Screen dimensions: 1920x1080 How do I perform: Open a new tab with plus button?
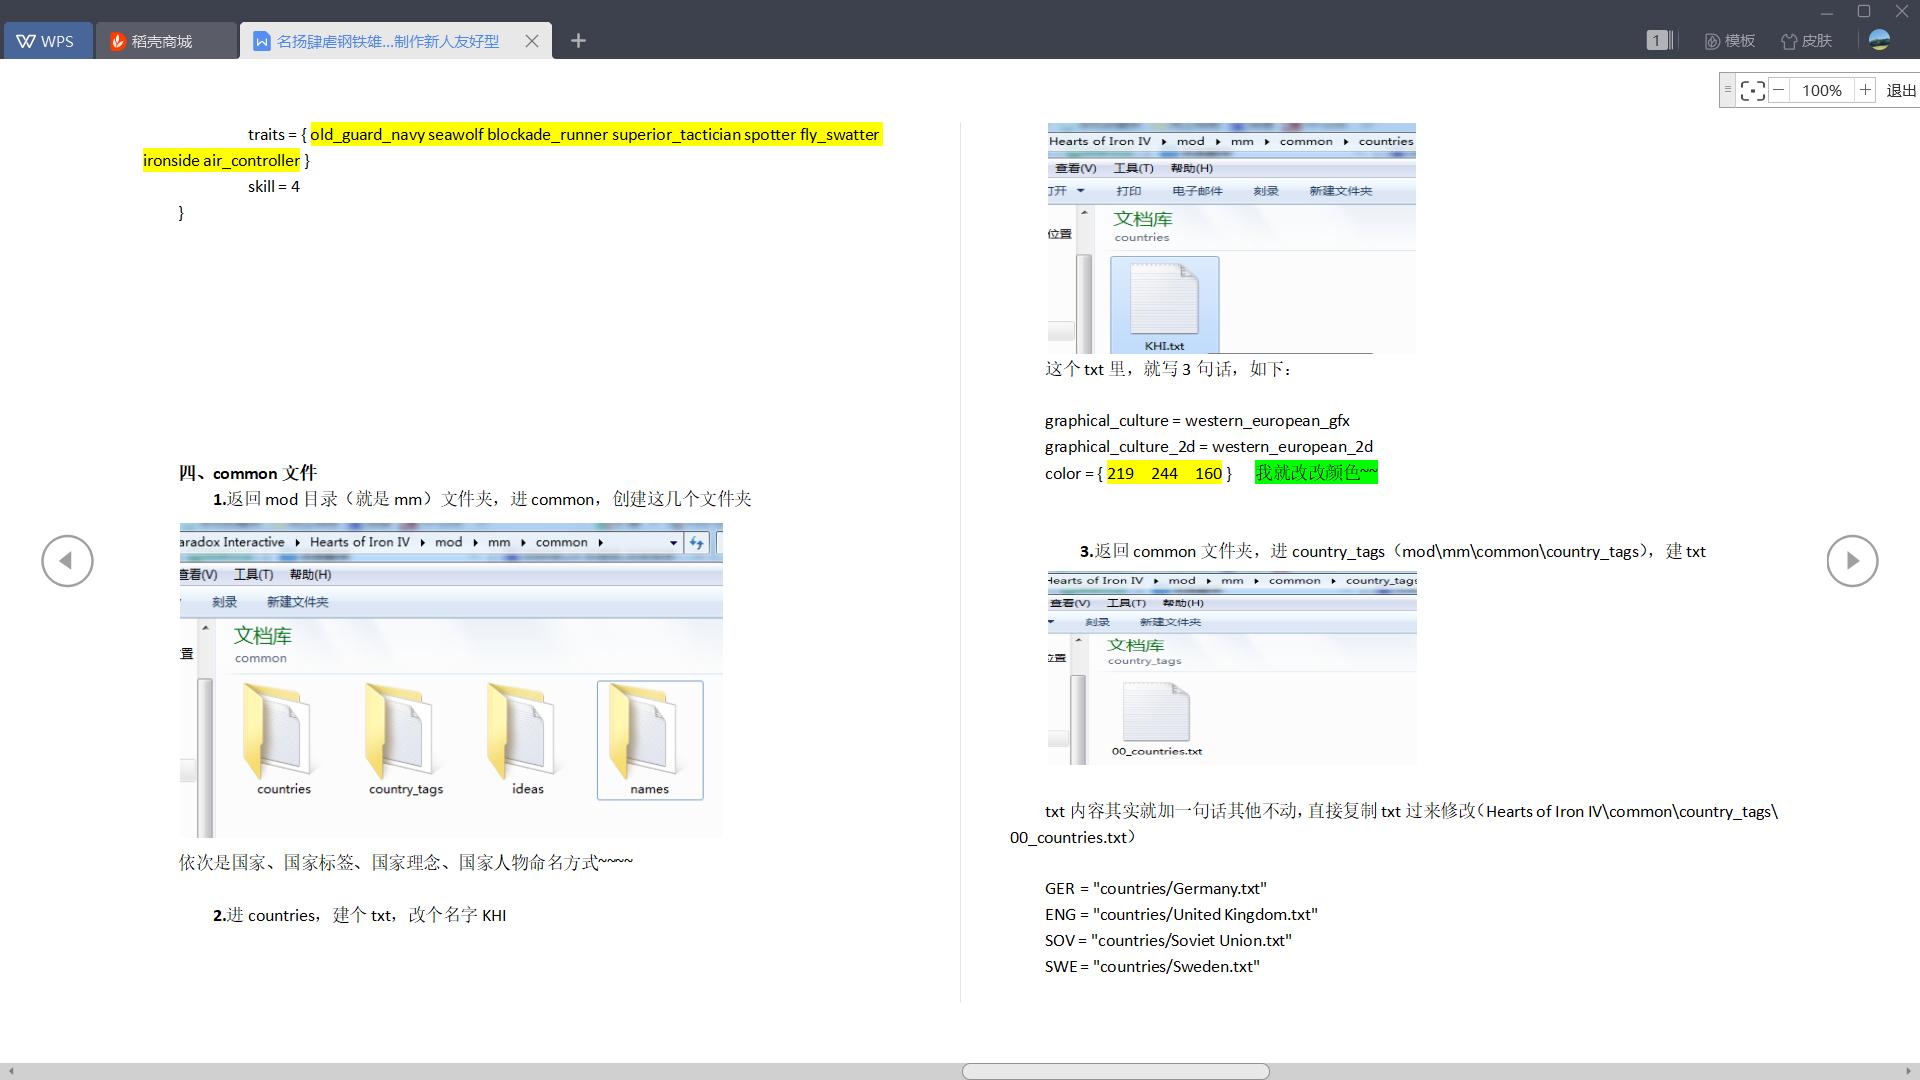coord(578,41)
